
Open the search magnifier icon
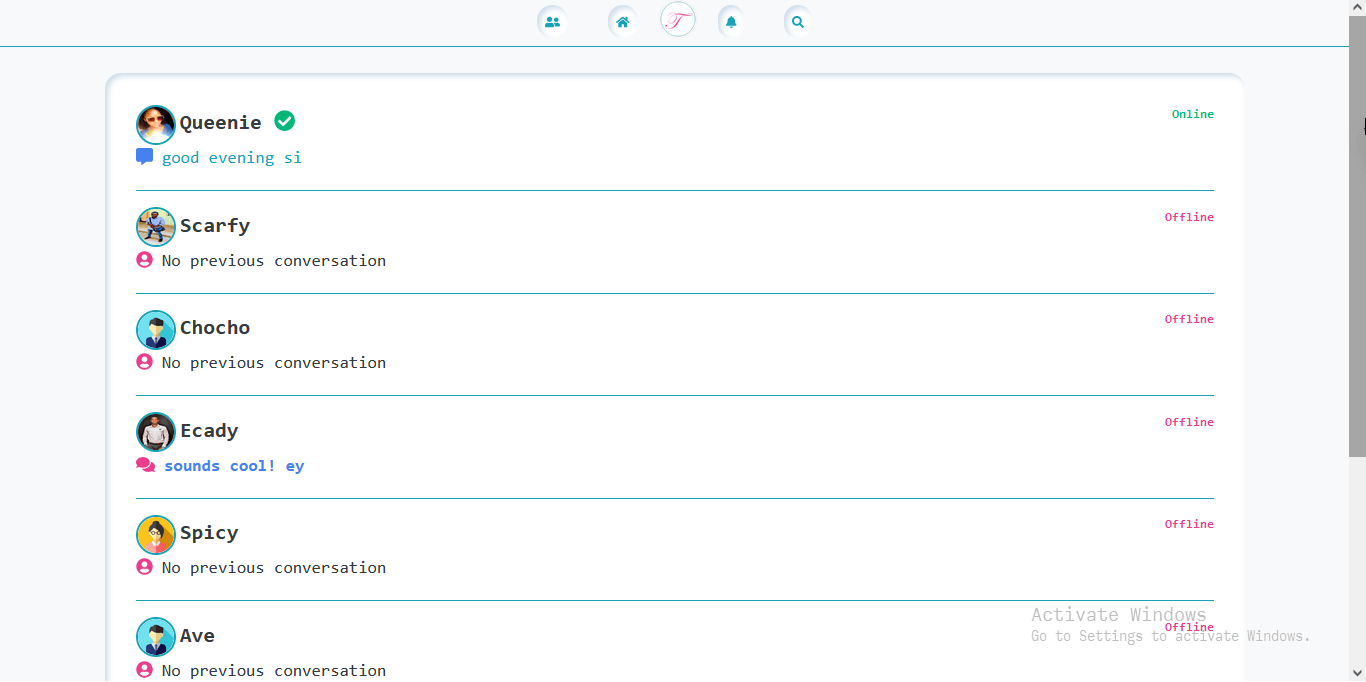coord(798,22)
